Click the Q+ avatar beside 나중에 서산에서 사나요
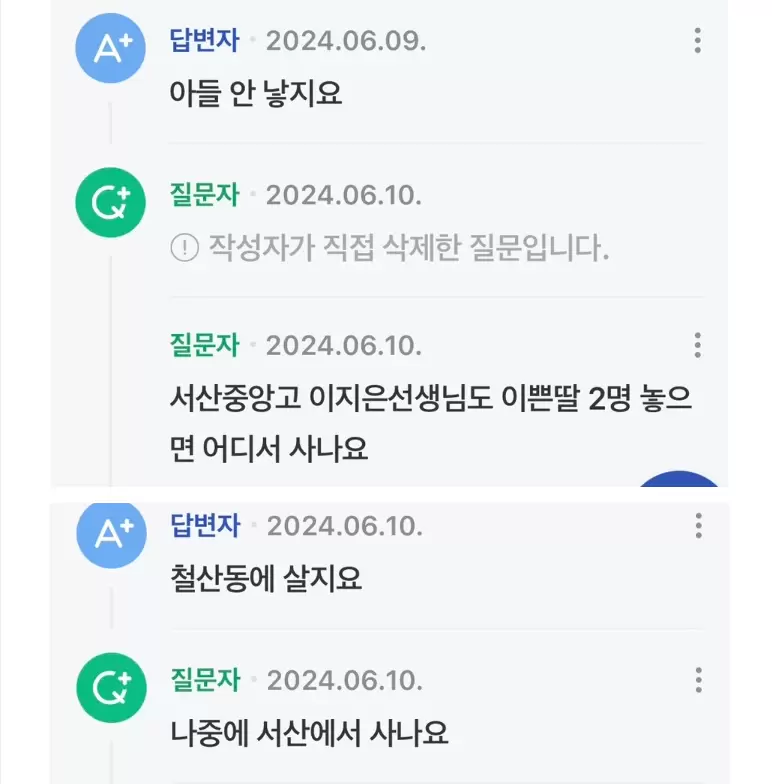This screenshot has height=784, width=772. coord(112,688)
